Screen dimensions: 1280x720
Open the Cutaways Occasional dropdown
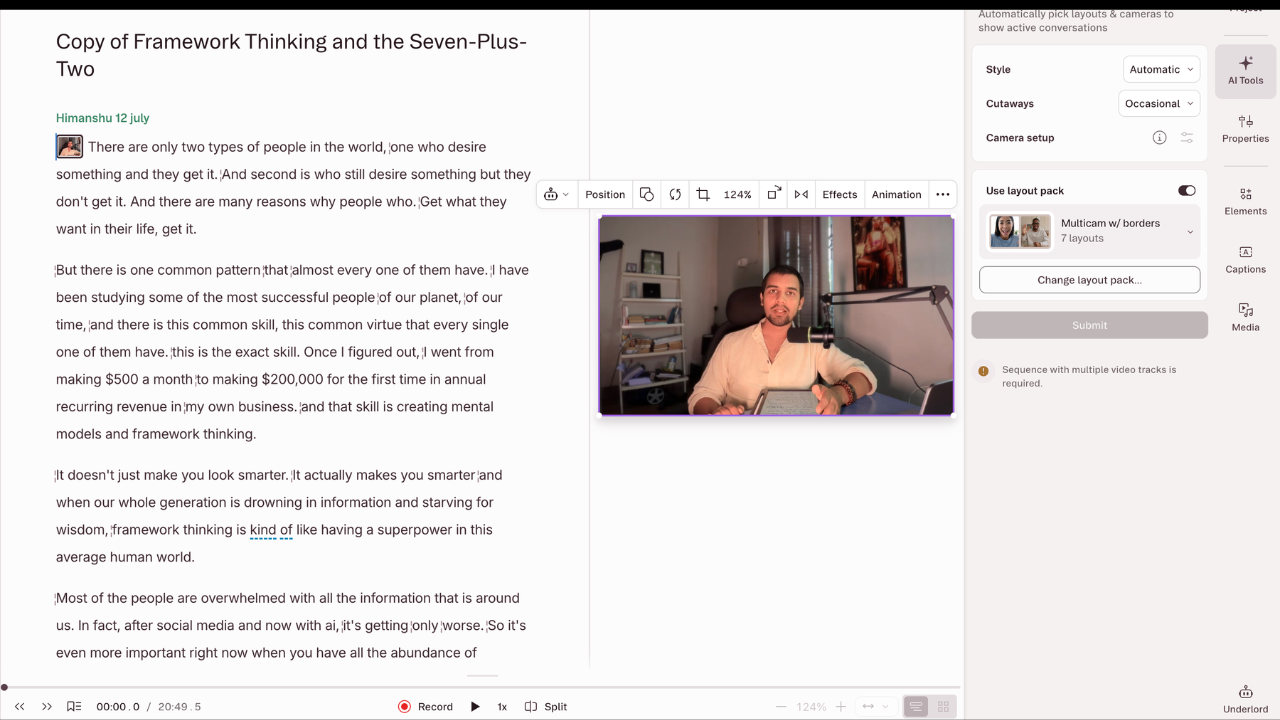(x=1159, y=104)
